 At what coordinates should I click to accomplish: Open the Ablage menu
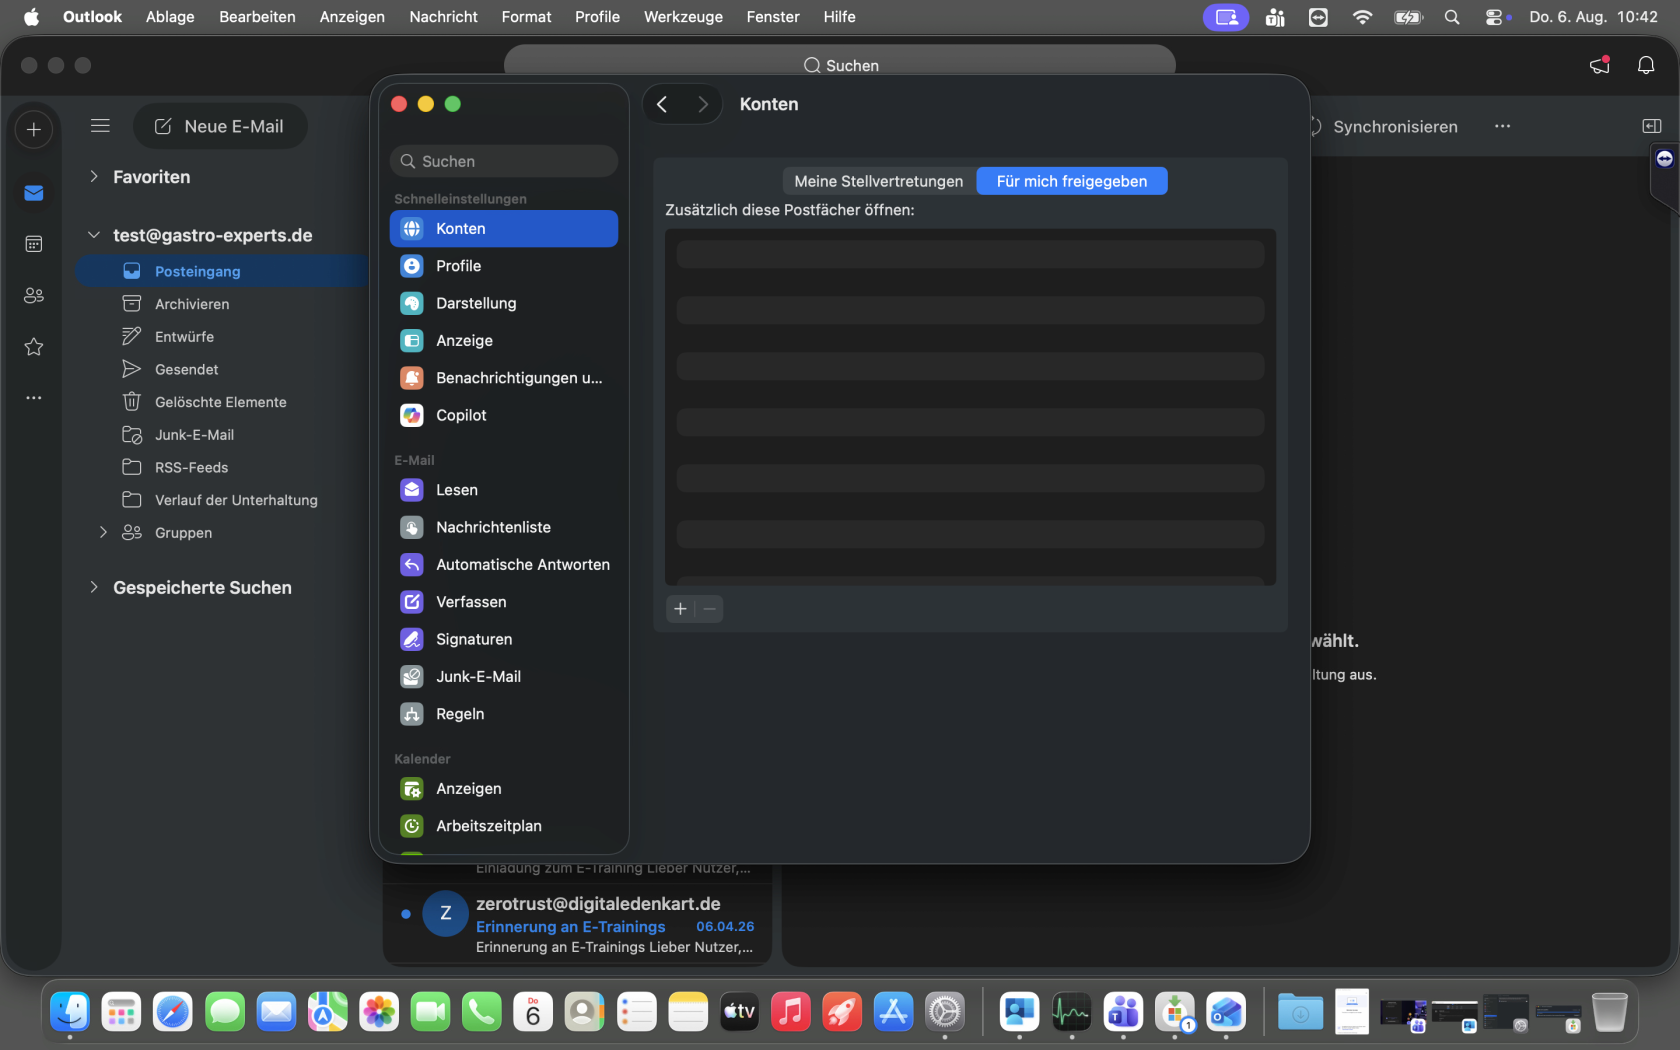click(170, 17)
